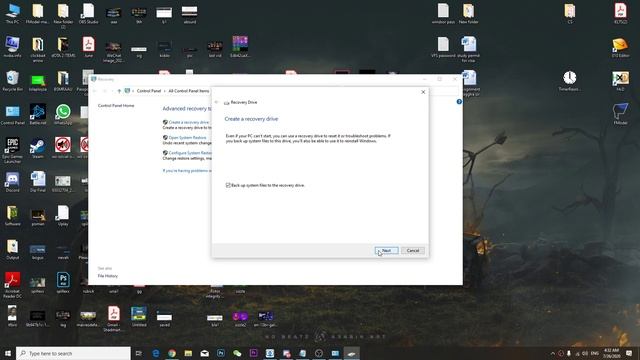Open the Steam desktop shortcut
Viewport: 640px width, 360px height.
click(38, 149)
